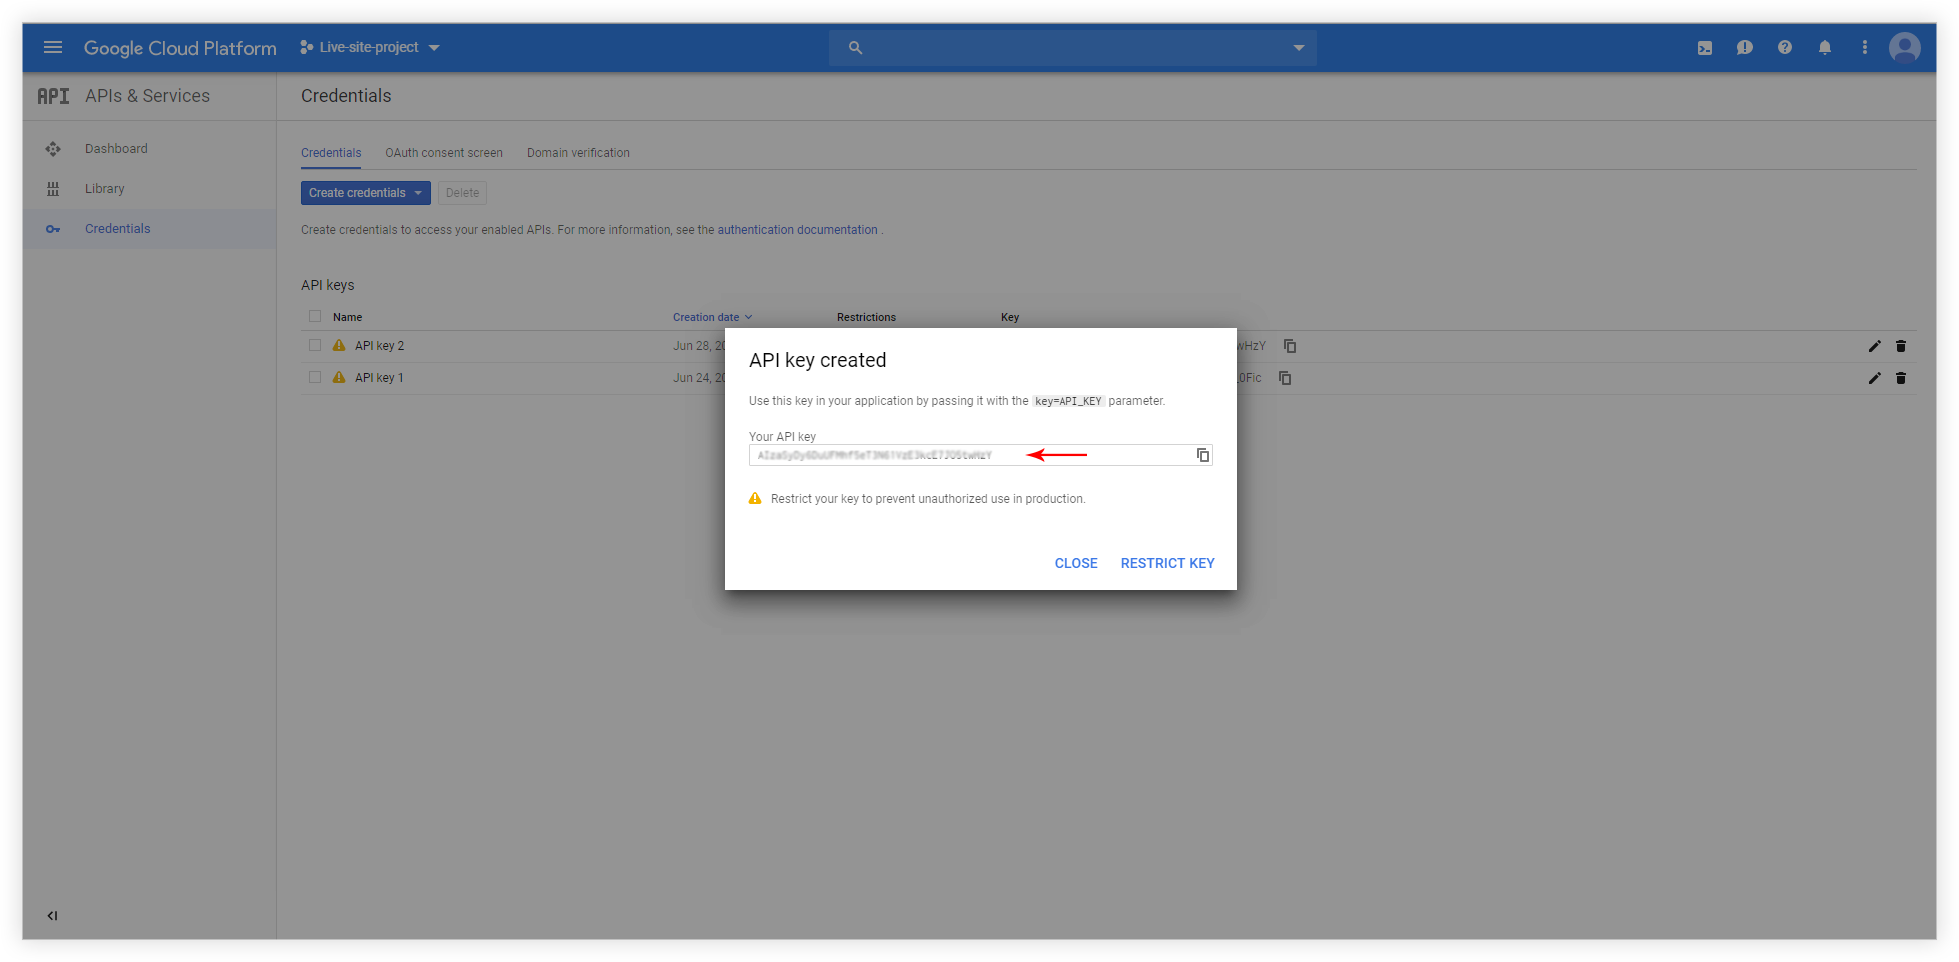This screenshot has width=1959, height=962.
Task: Open the user account avatar
Action: tap(1904, 48)
